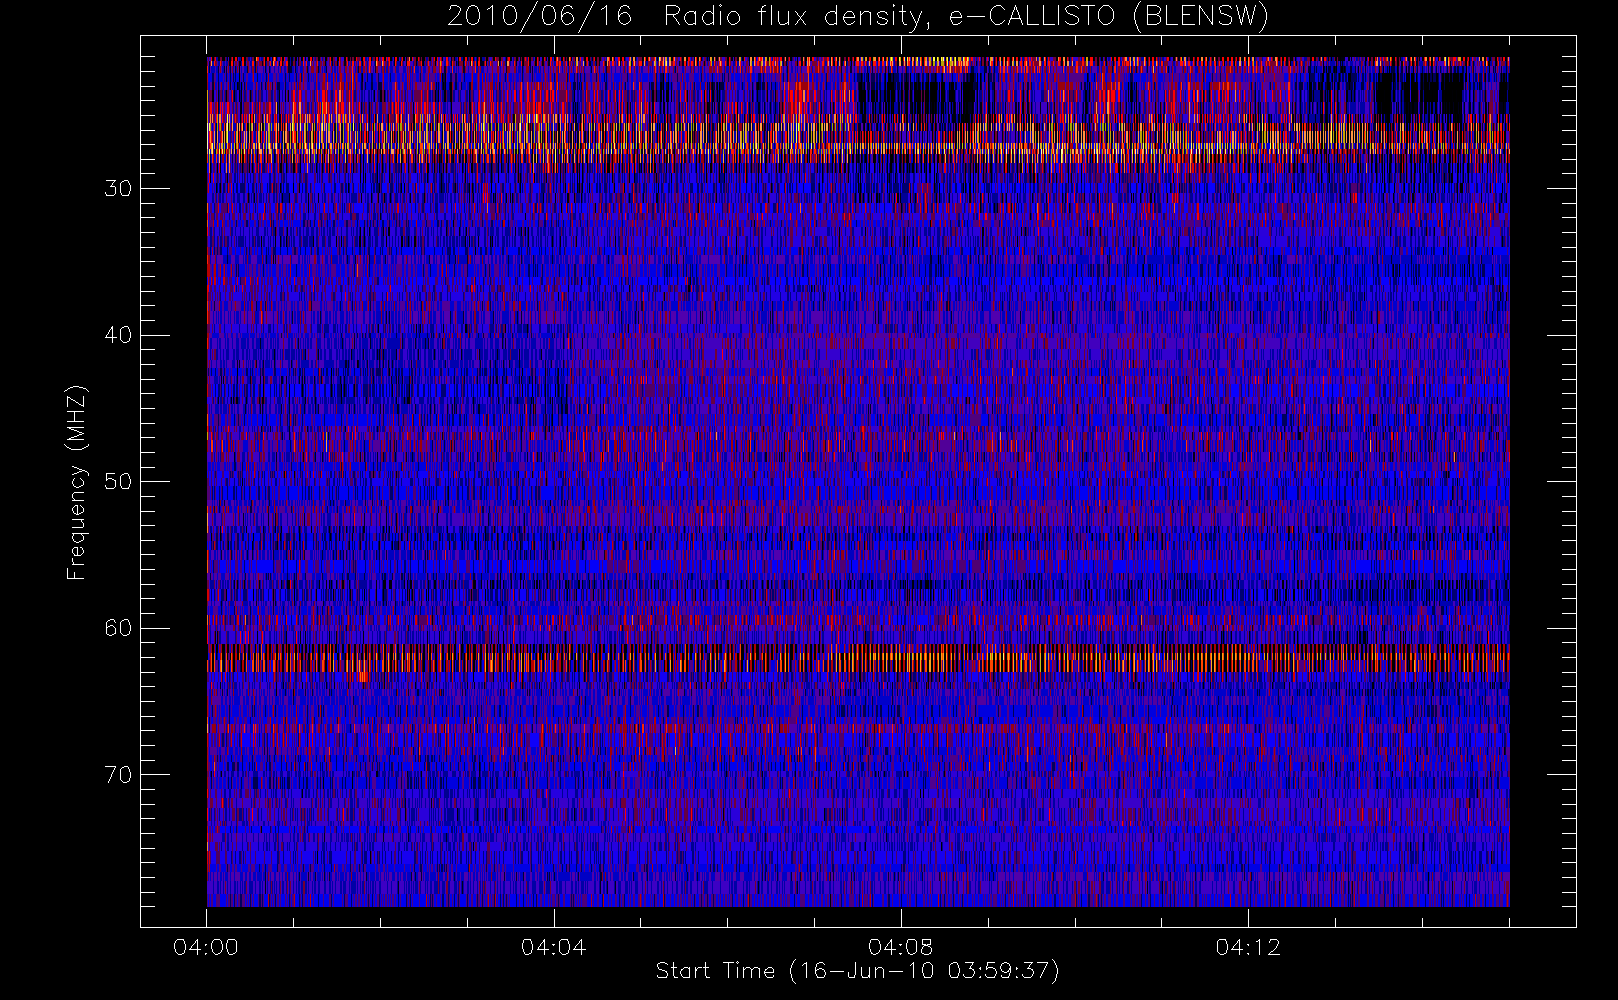The width and height of the screenshot is (1618, 1000).
Task: Click the 60 frequency tick label
Action: click(118, 628)
